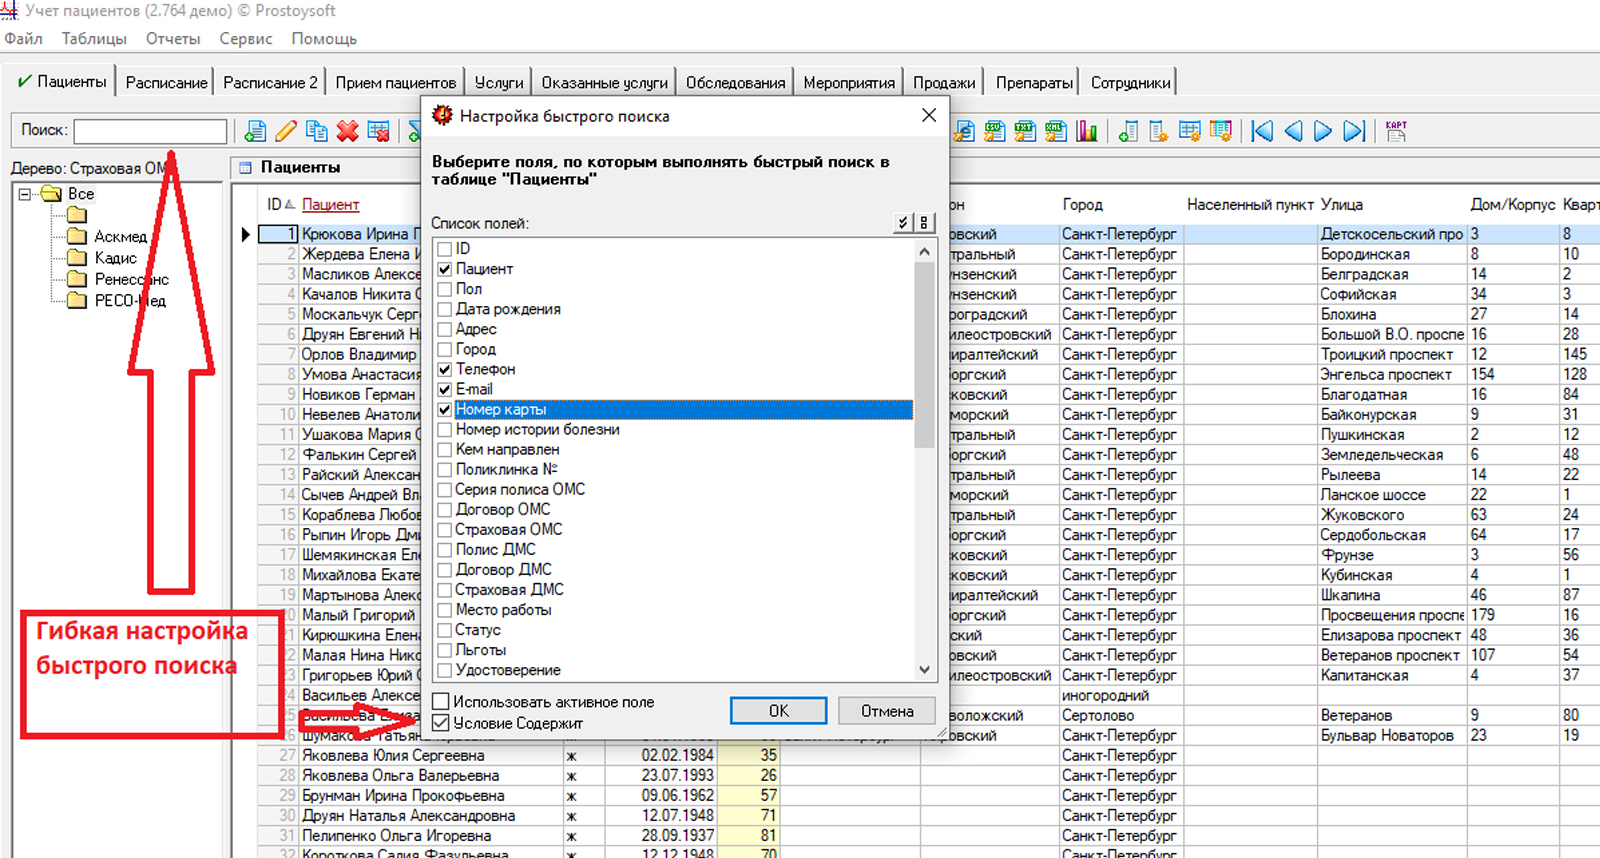Go to first record arrow

(1262, 131)
